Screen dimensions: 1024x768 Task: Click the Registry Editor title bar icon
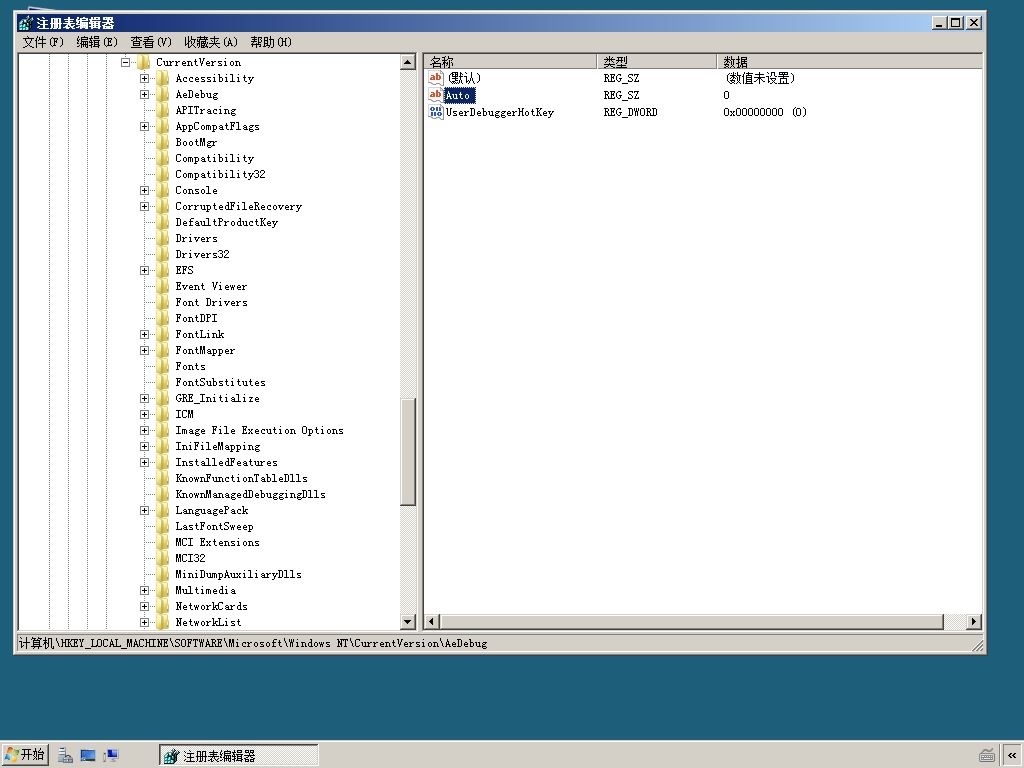pos(25,24)
